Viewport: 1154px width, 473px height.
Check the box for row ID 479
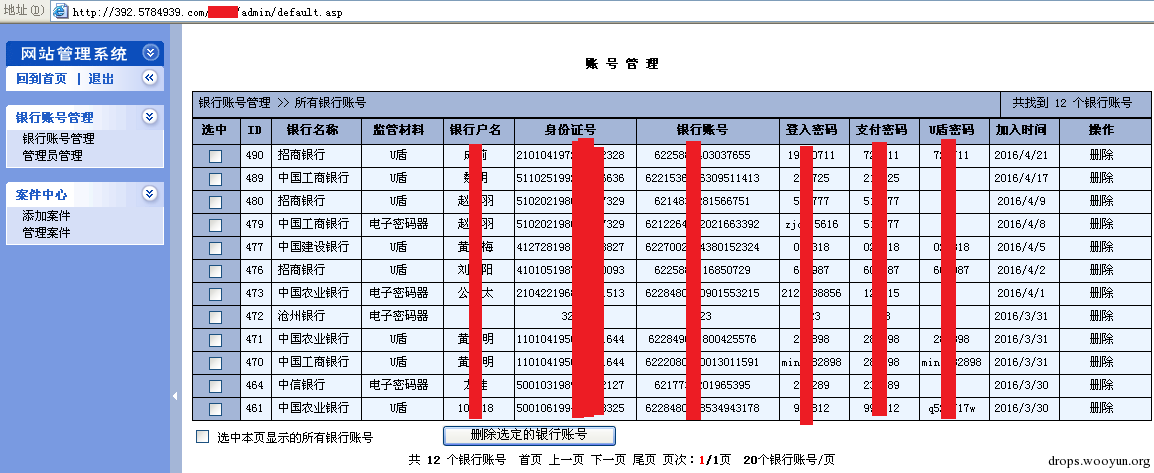coord(215,224)
